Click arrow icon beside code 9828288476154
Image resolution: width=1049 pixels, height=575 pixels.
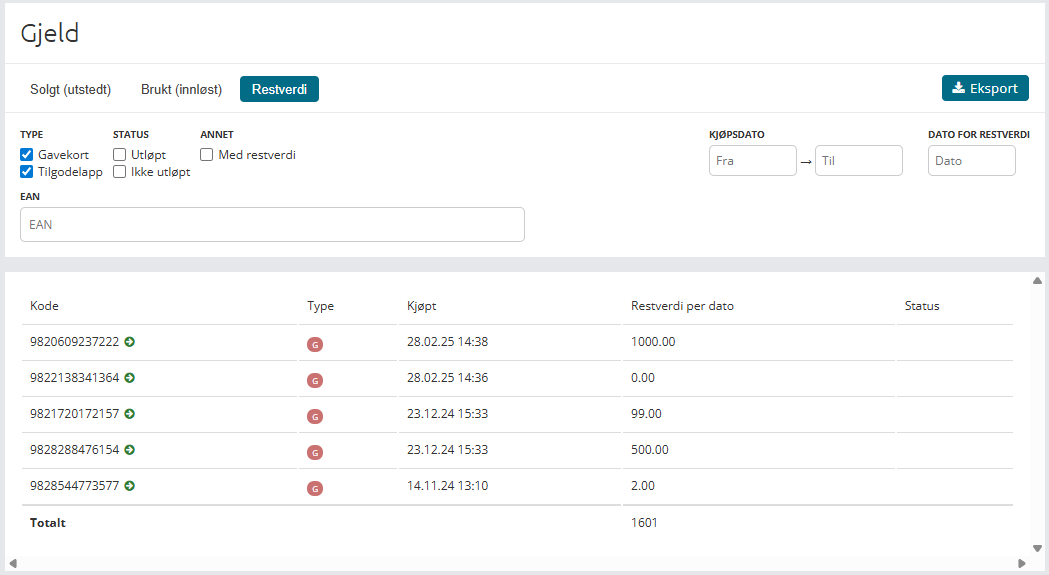coord(130,450)
